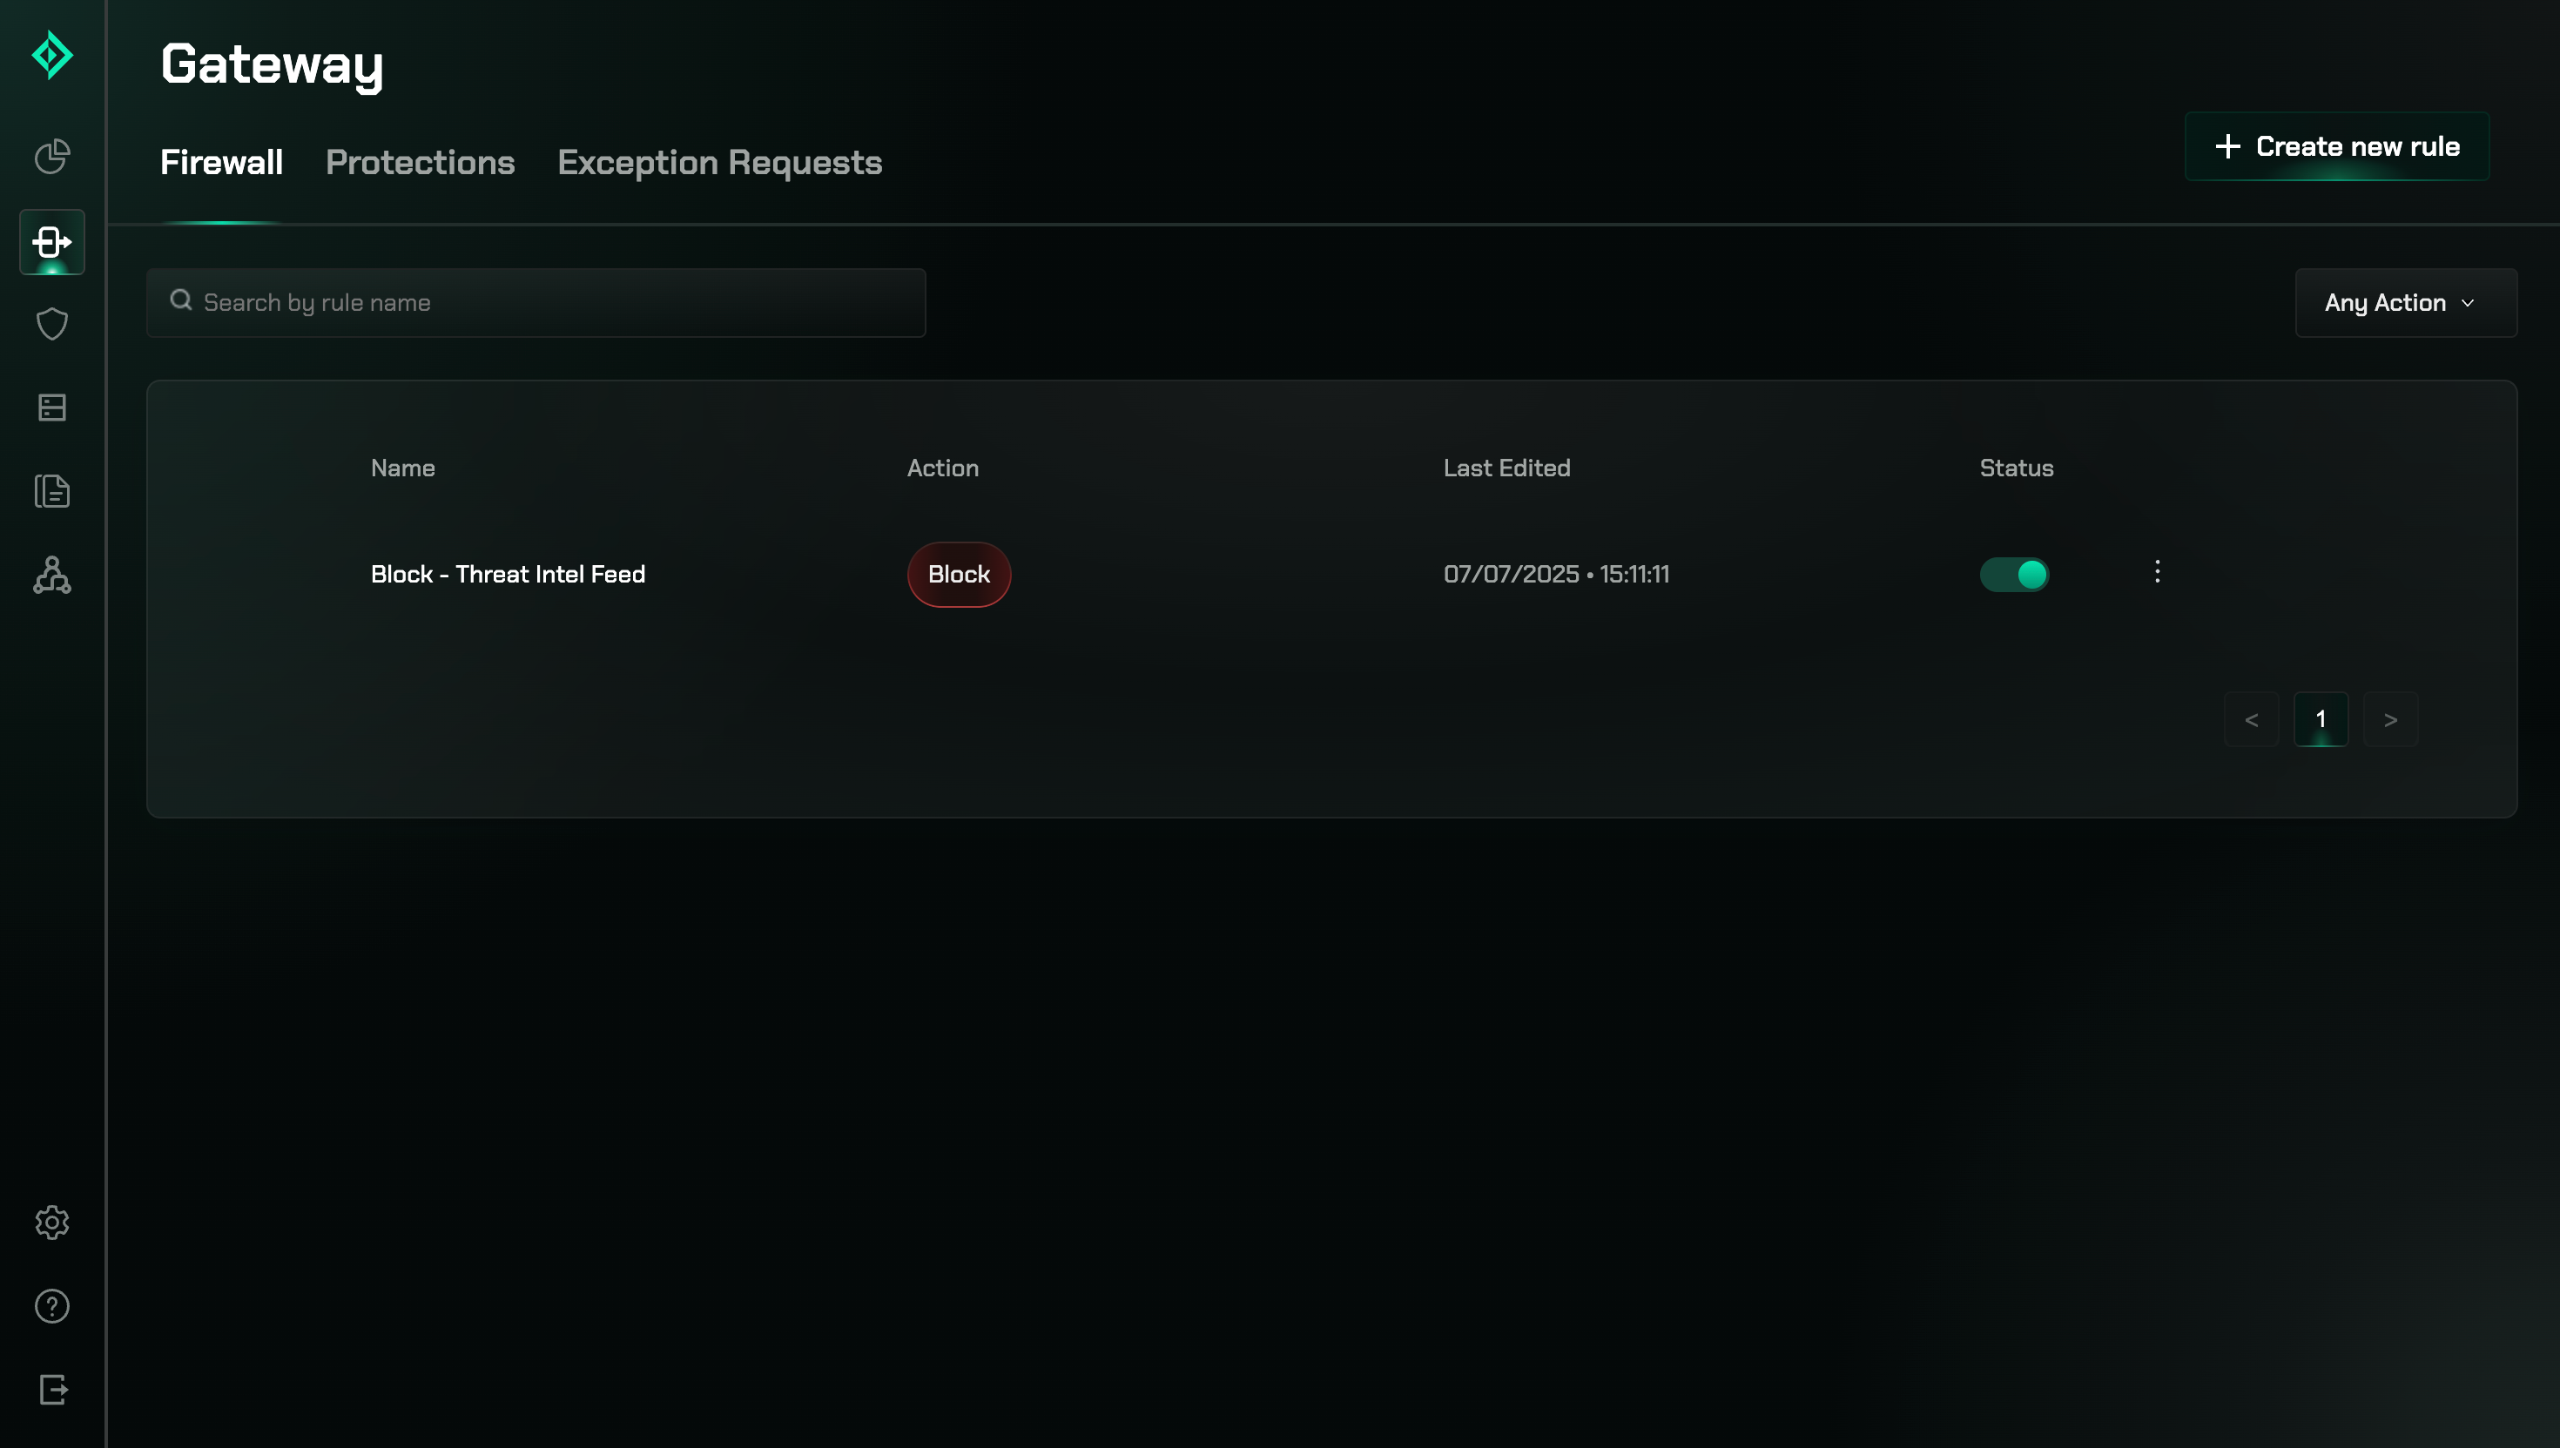Click Create new rule button
Viewport: 2560px width, 1448px height.
[x=2337, y=147]
